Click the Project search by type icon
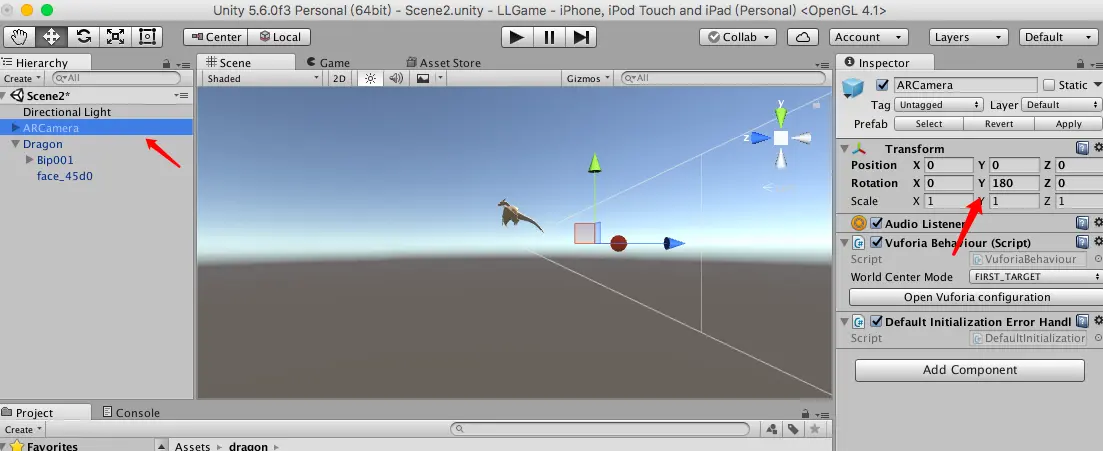 tap(772, 428)
